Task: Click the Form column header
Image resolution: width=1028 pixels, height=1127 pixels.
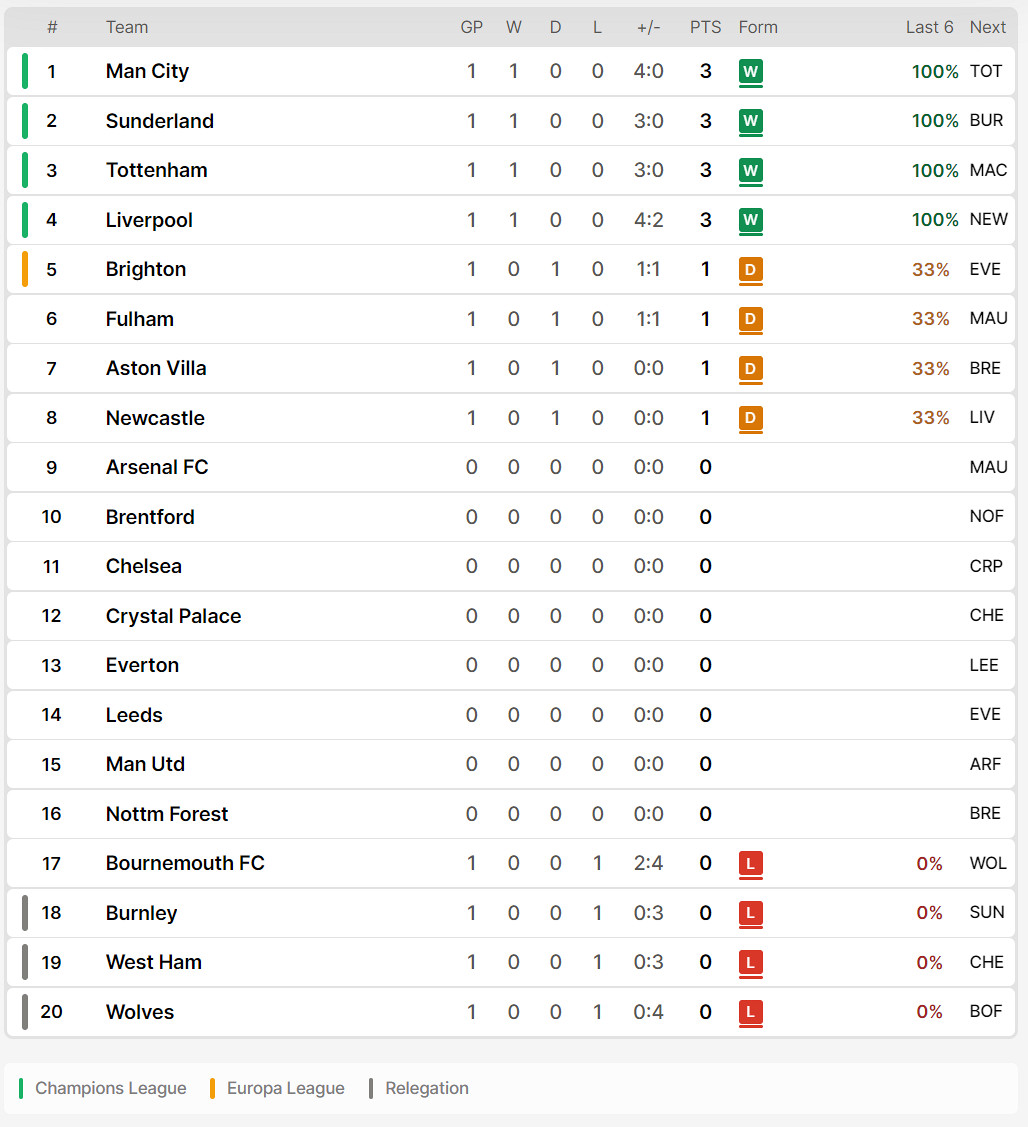Action: [x=758, y=27]
